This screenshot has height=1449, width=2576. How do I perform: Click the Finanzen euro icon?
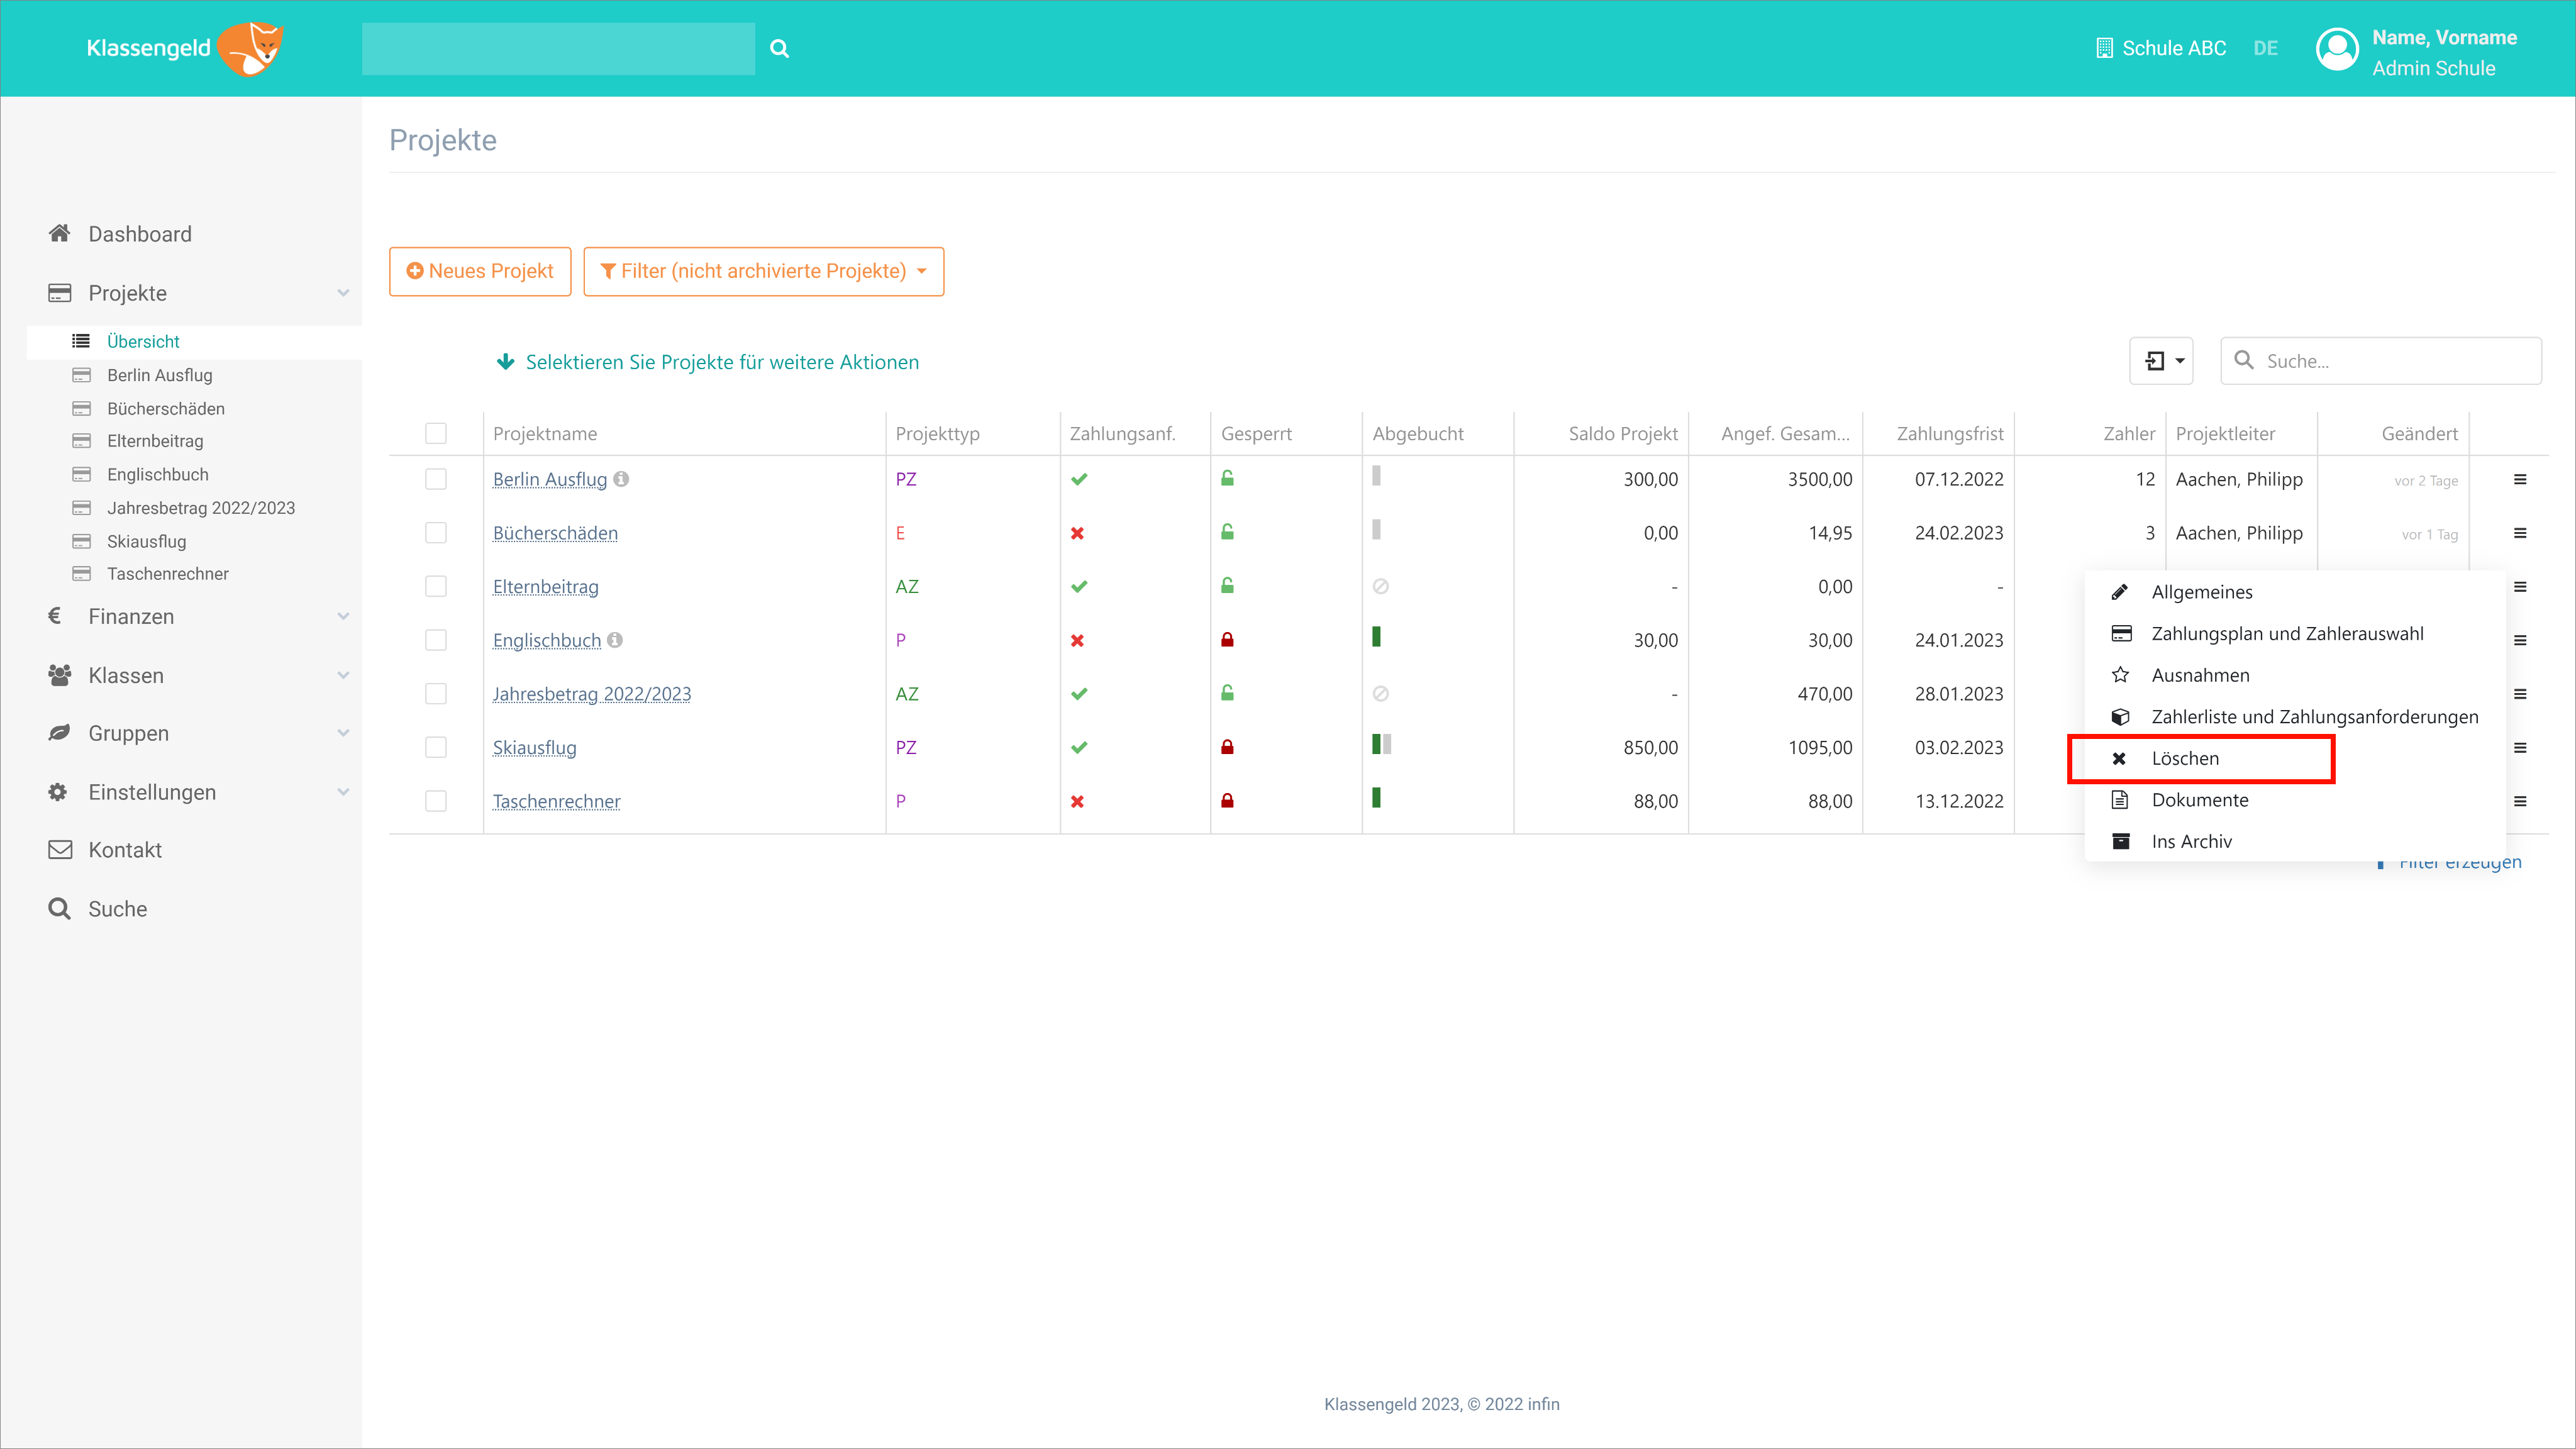coord(55,616)
